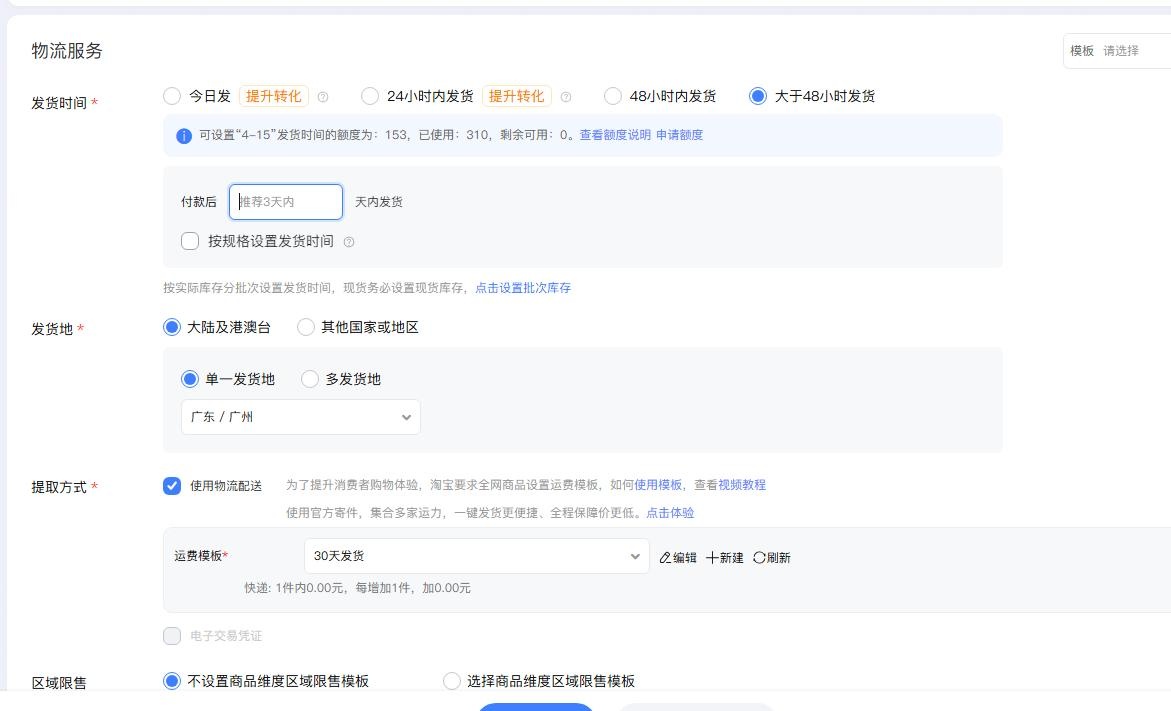Screen dimensions: 1171x711
Task: Focus the 付款后 days input field
Action: 286,202
